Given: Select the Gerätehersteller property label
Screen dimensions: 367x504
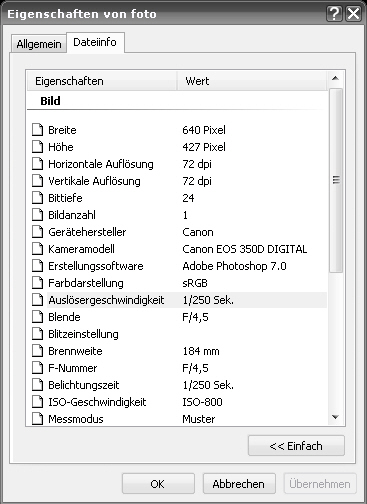Looking at the screenshot, I should (87, 232).
